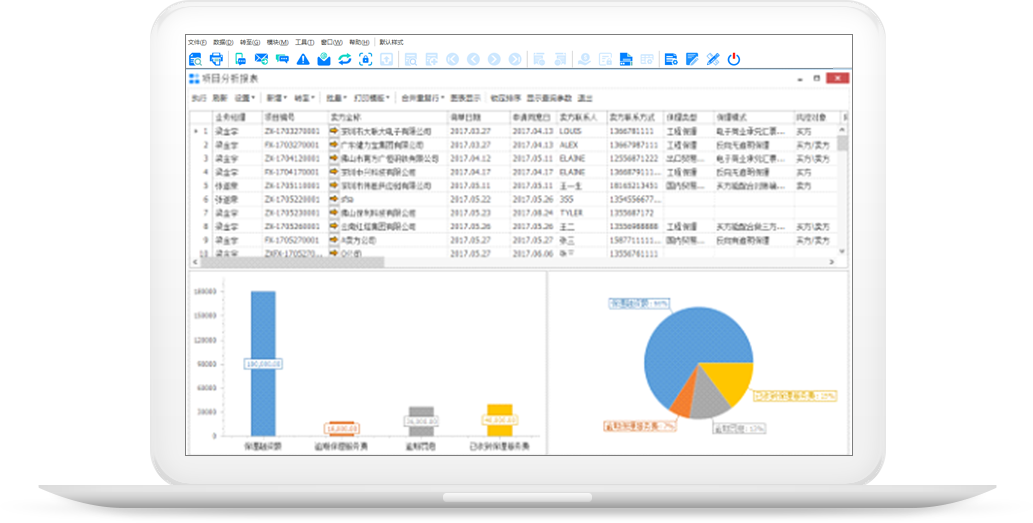Click the warning triangle icon
The height and width of the screenshot is (523, 1033).
pos(303,60)
